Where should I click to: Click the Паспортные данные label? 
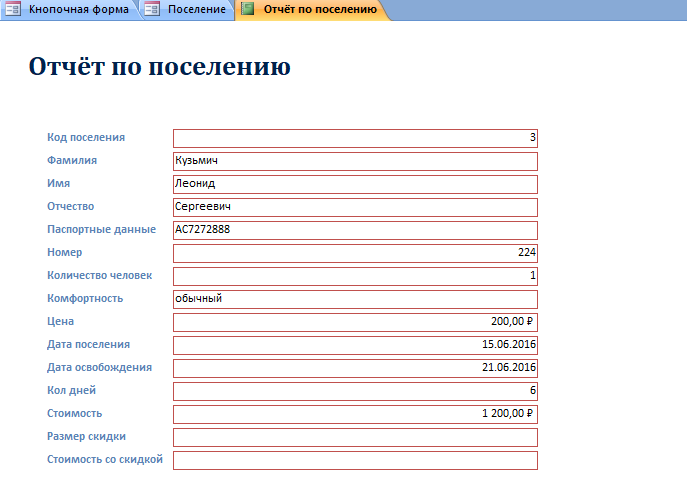[x=101, y=229]
